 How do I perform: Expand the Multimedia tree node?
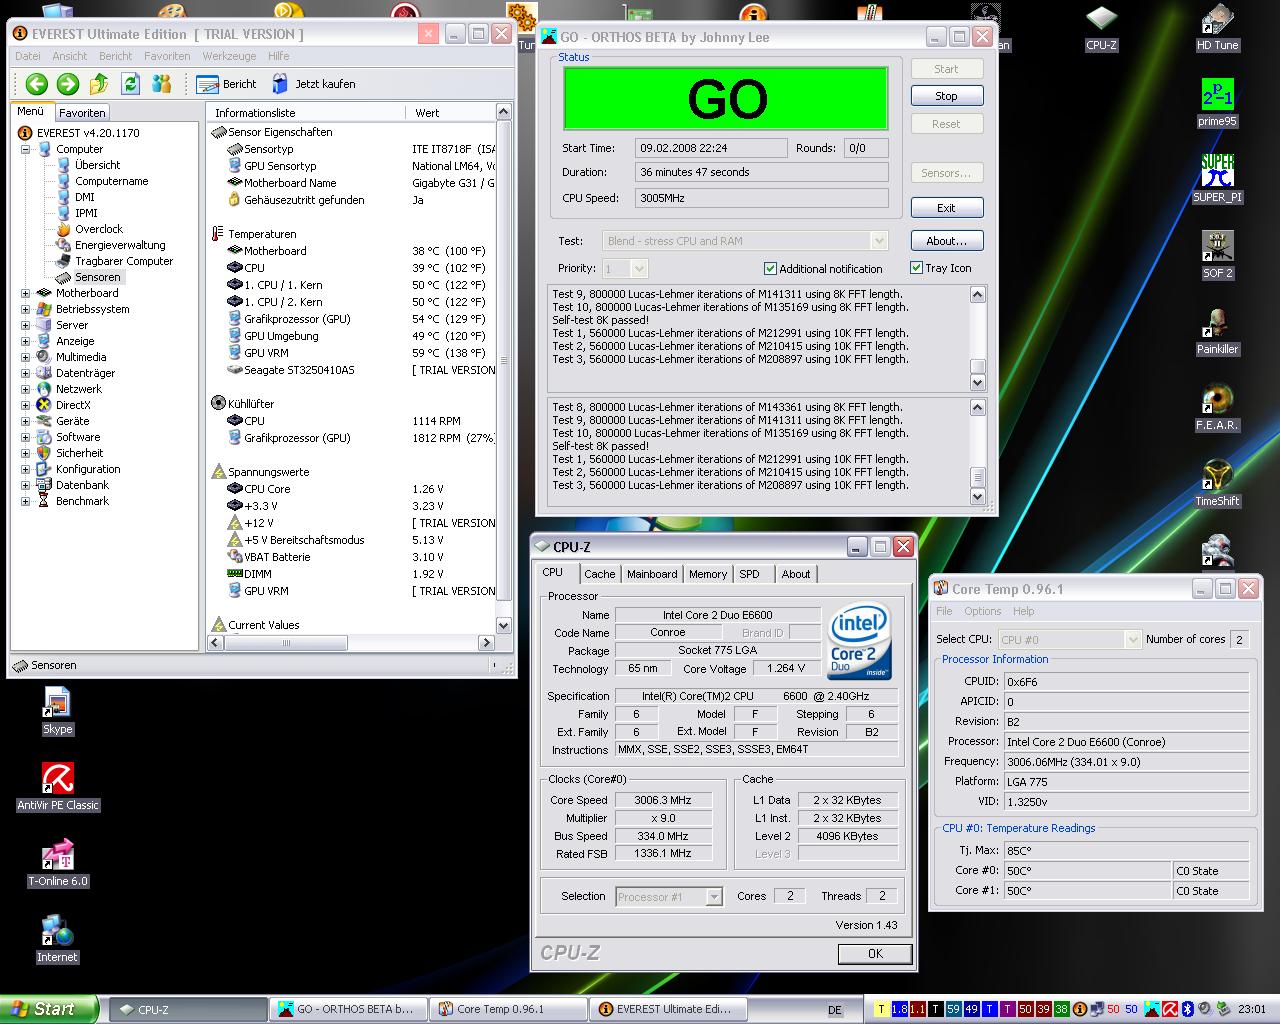pos(26,357)
